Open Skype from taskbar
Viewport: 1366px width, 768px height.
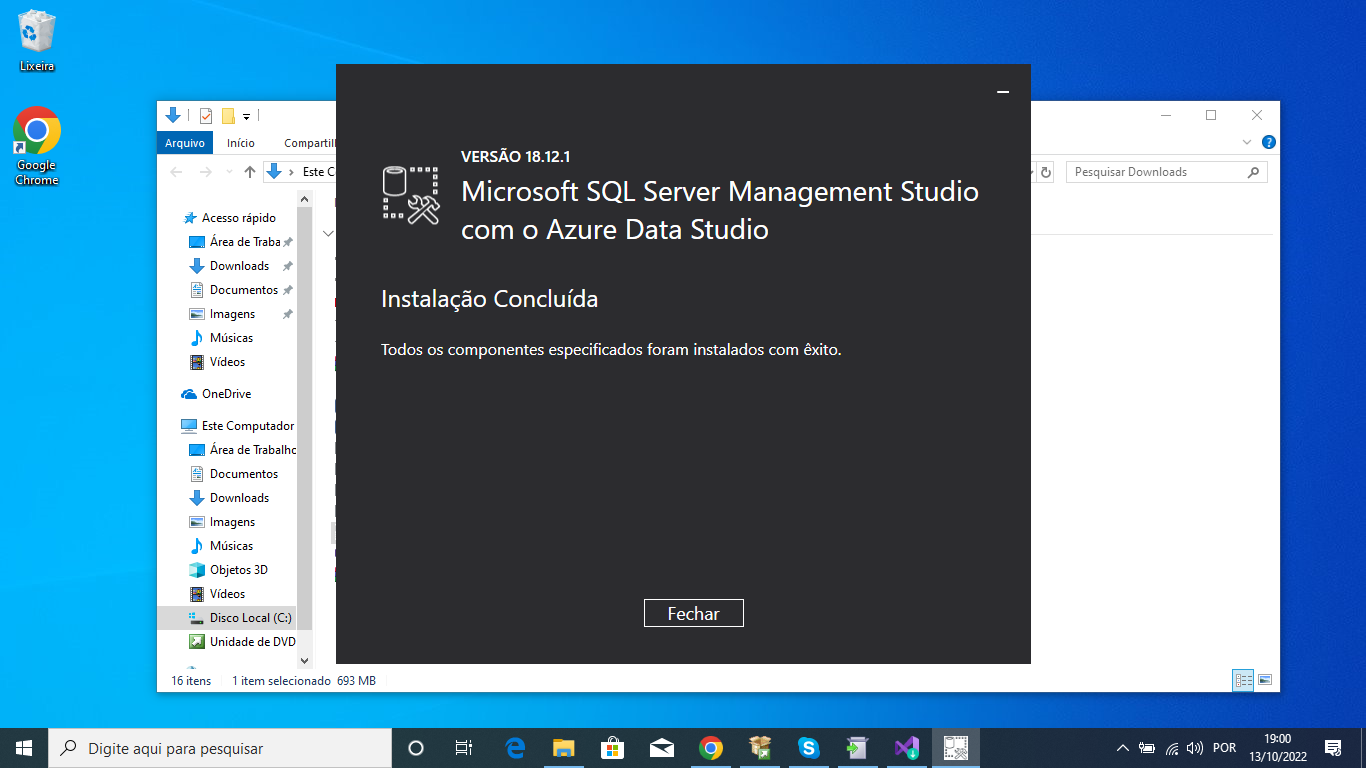[x=809, y=748]
